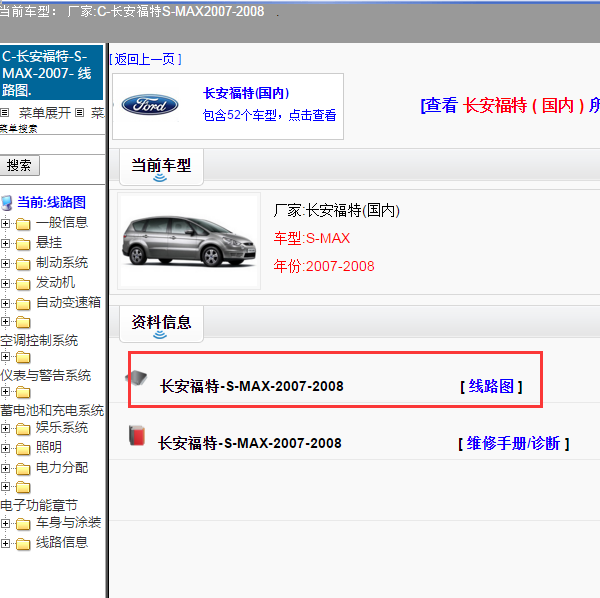Click the C-长安福特-S-MAX-2007- 线路图 sidebar title
This screenshot has width=600, height=598.
[51, 73]
